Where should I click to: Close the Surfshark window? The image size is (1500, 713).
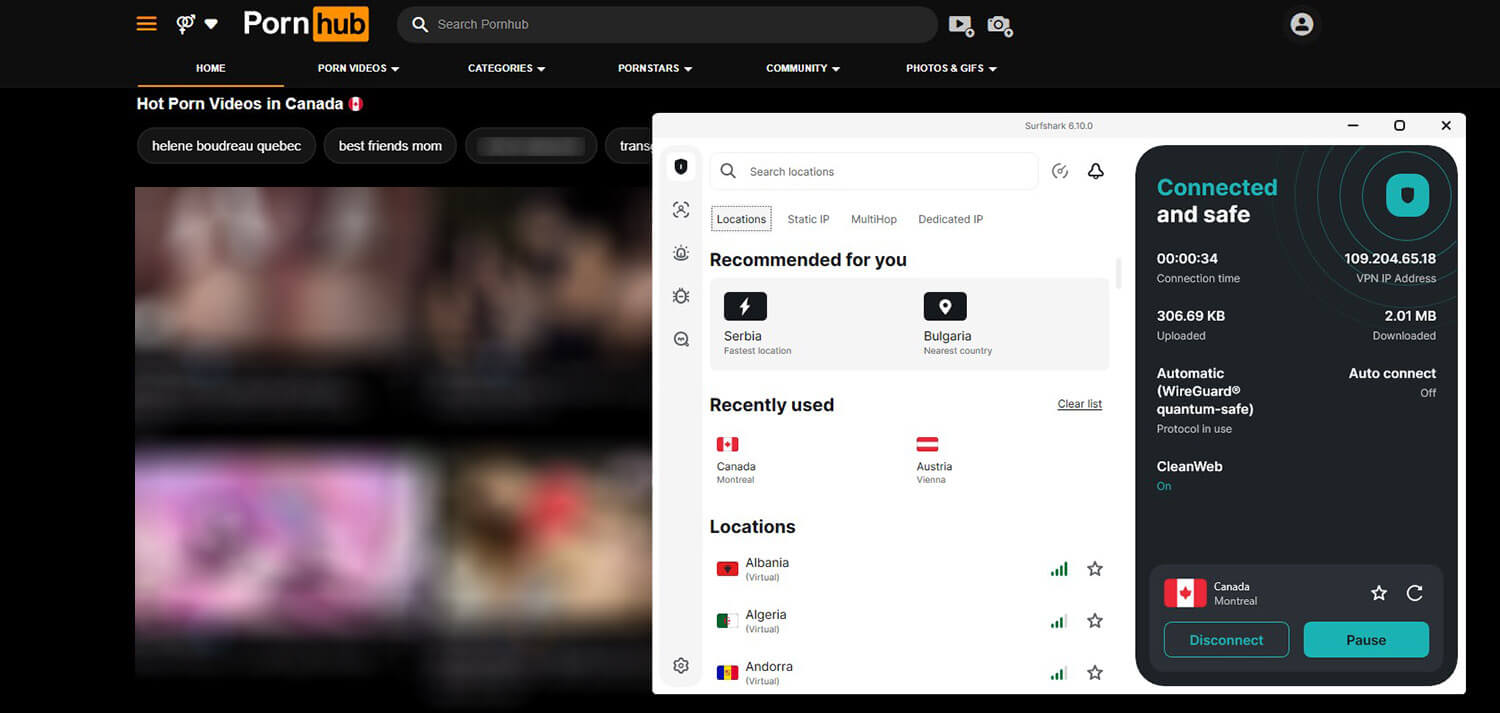[1446, 126]
